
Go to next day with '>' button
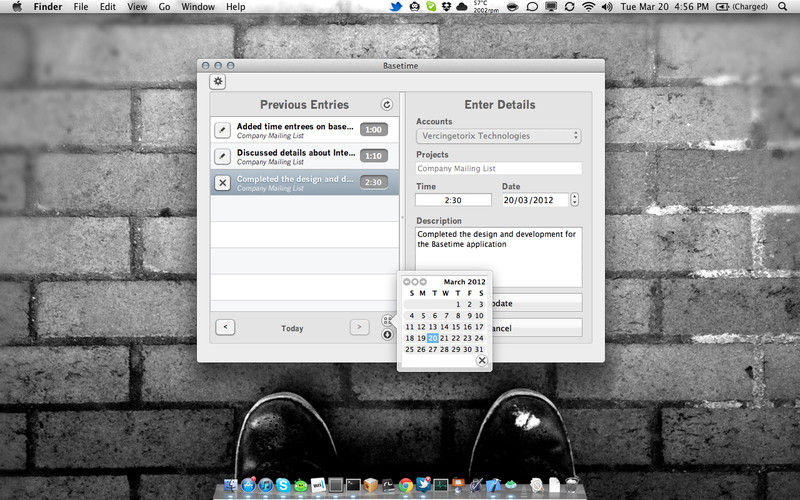[359, 327]
